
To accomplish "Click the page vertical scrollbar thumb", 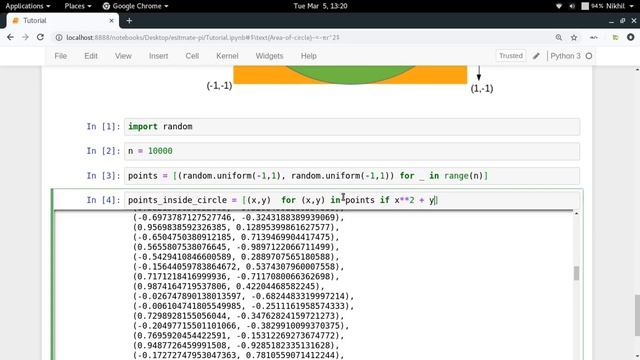I will [x=637, y=315].
